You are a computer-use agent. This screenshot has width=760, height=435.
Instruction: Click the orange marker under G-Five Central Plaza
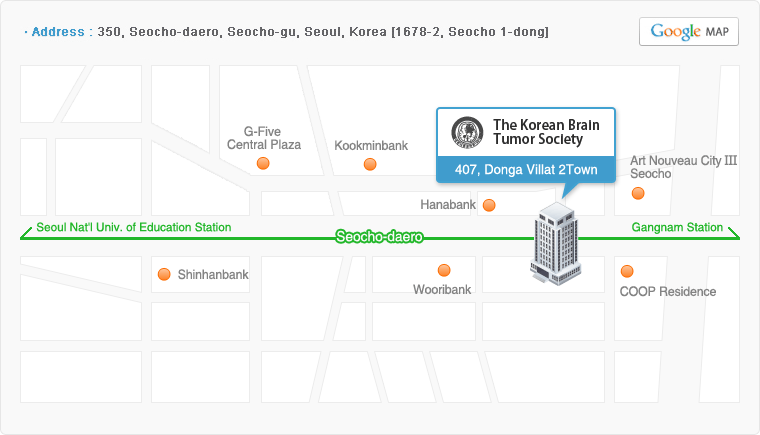[x=263, y=163]
